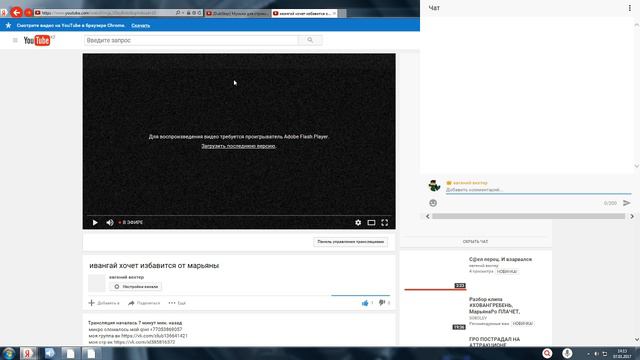
Task: Click 'Добавить в' under the video
Action: click(x=104, y=303)
